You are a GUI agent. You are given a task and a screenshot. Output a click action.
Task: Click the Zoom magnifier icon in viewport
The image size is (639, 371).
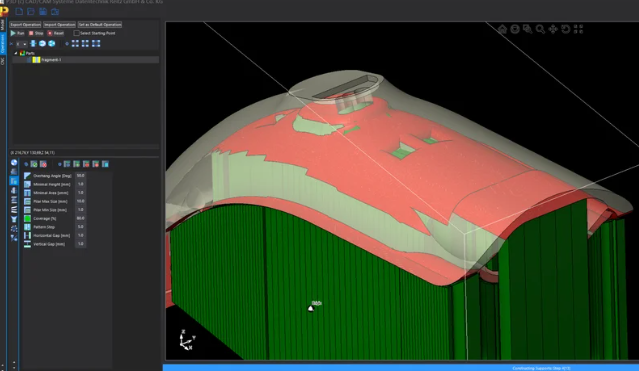(540, 29)
